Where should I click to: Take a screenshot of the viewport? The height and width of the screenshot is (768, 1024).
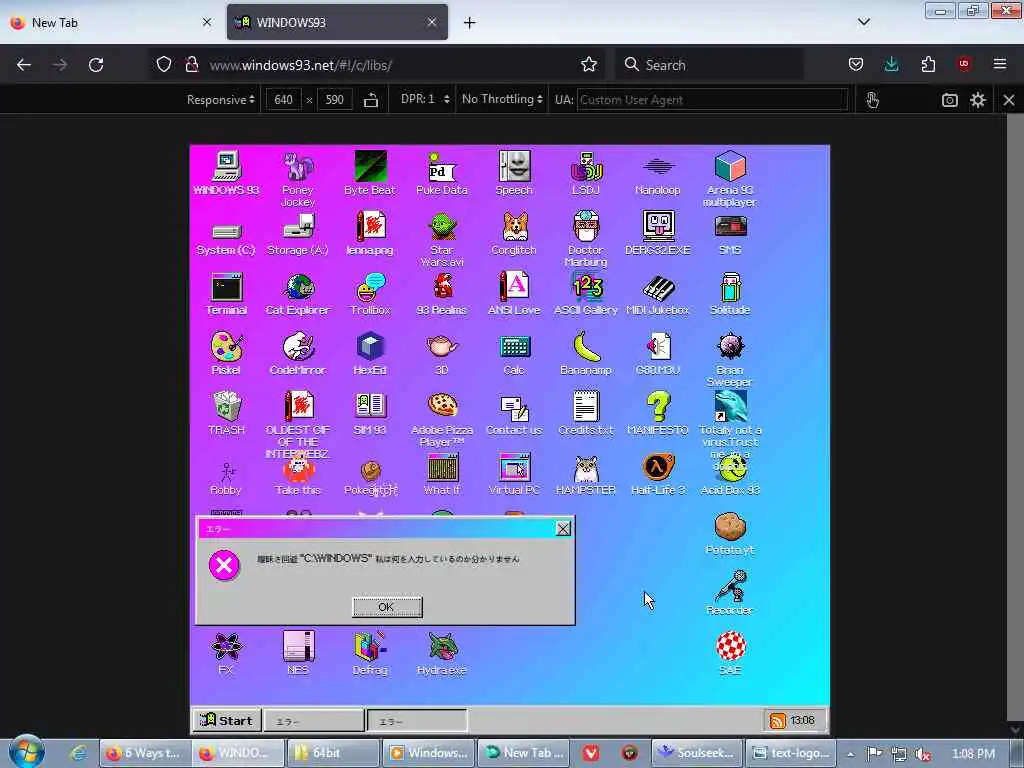950,100
